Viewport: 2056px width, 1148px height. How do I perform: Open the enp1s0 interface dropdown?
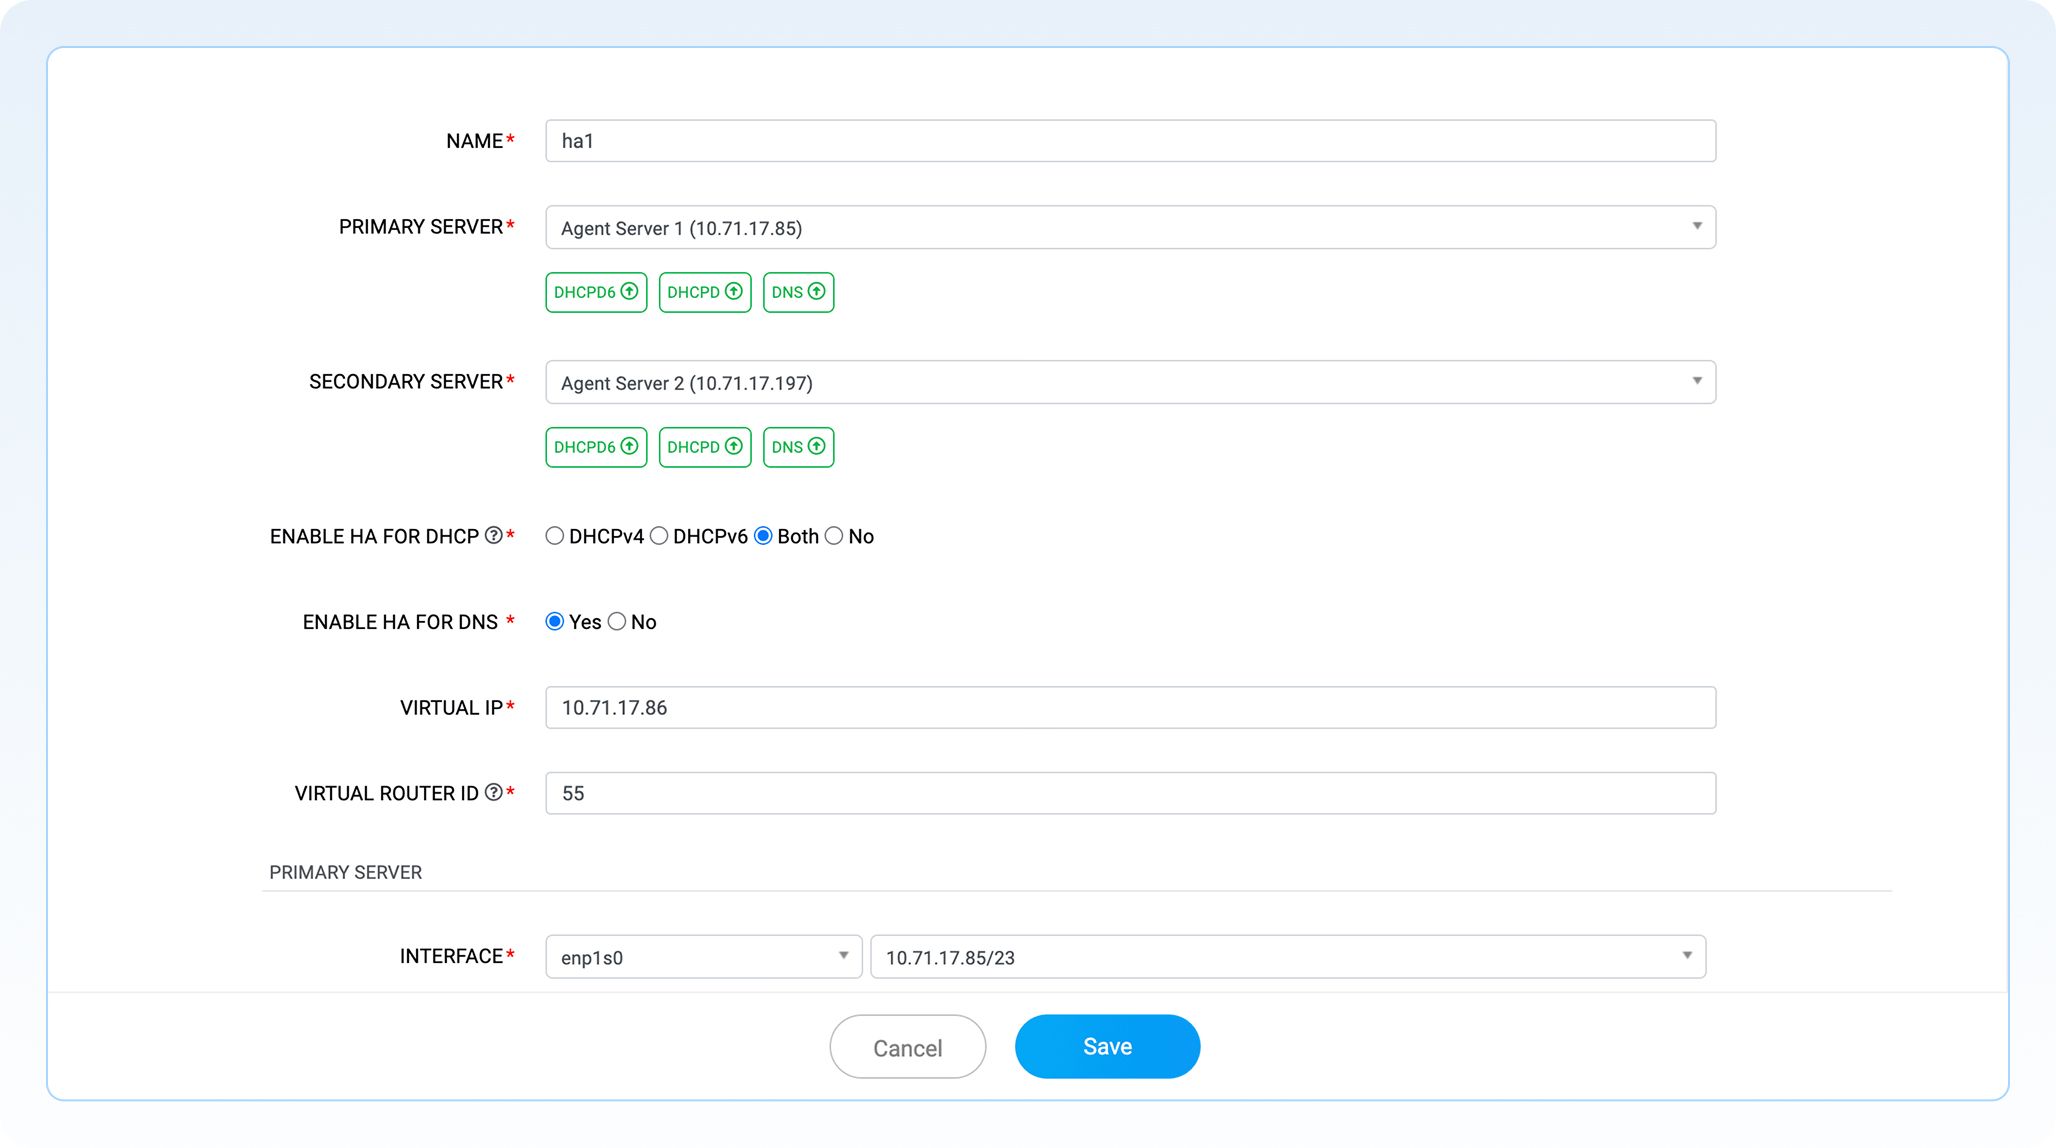843,956
